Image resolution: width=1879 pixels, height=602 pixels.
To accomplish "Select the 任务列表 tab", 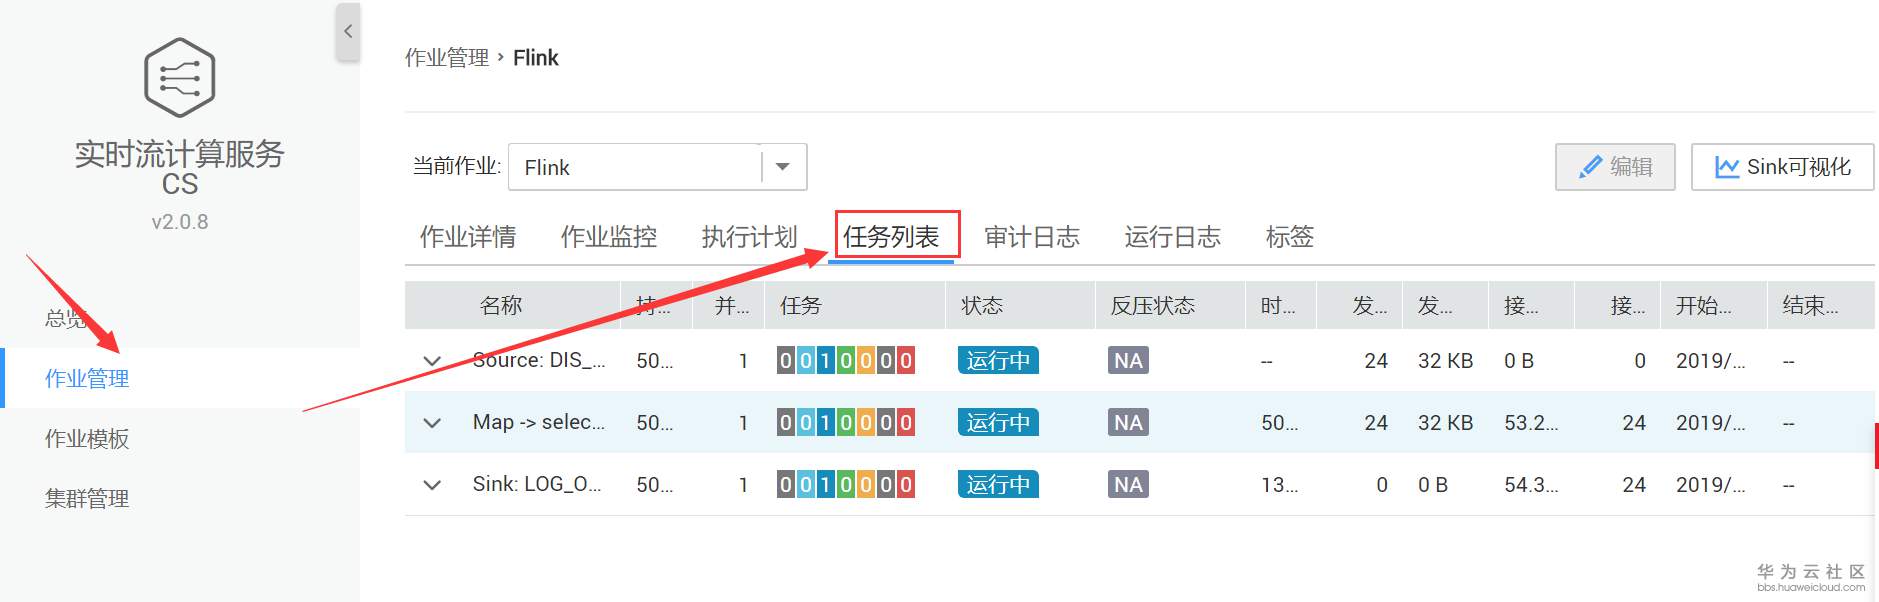I will point(891,237).
